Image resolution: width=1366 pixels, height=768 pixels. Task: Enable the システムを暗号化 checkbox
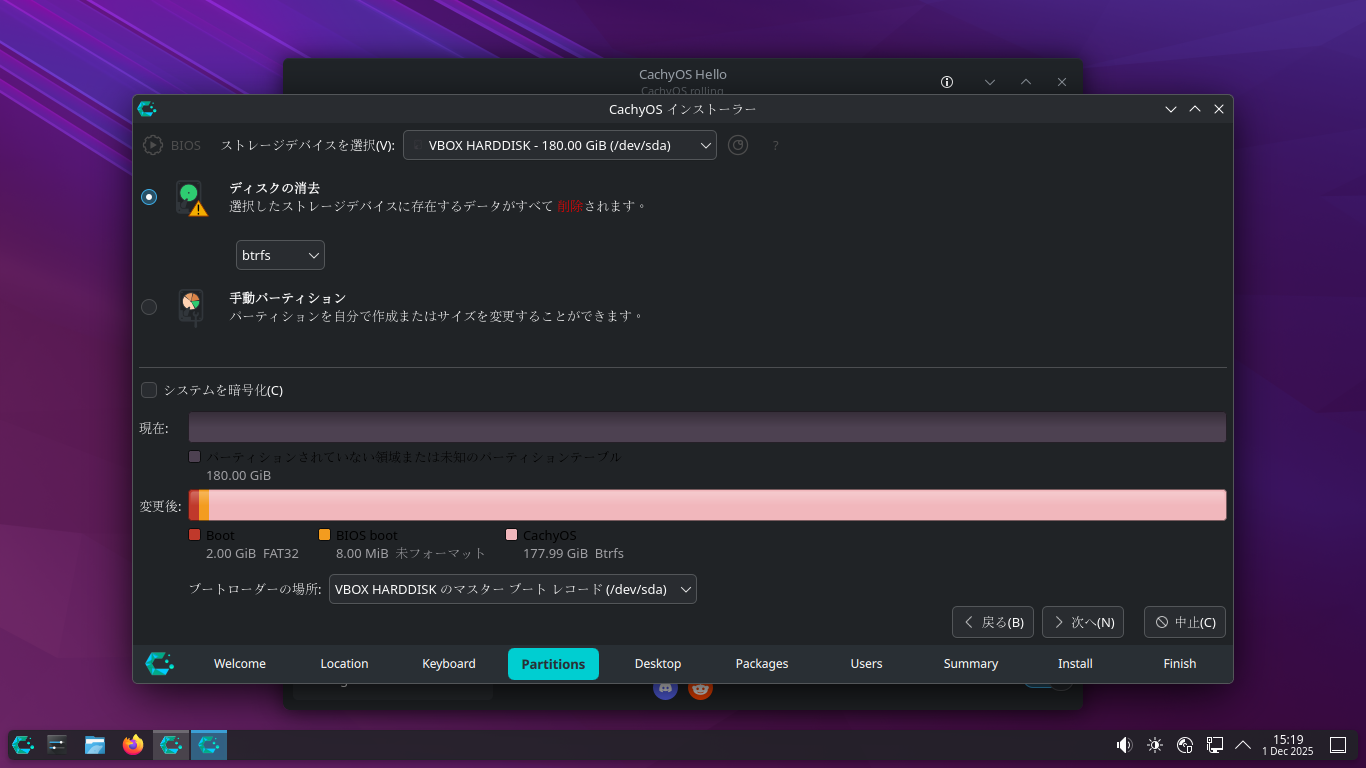point(149,390)
